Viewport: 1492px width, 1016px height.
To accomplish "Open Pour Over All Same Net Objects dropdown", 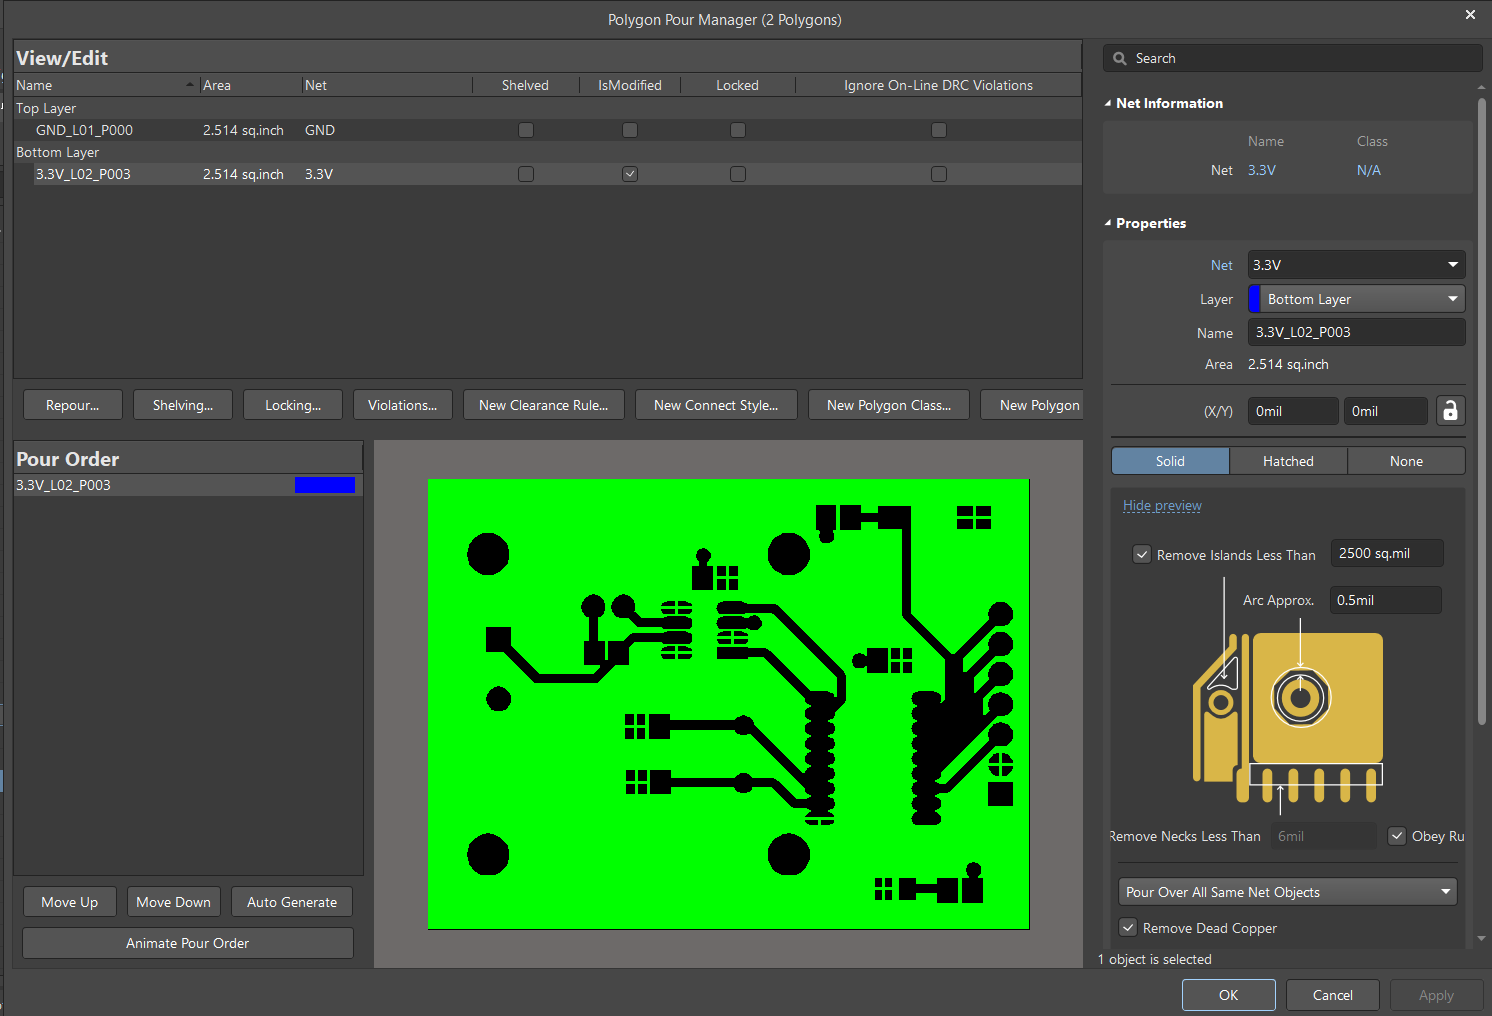I will coord(1287,892).
